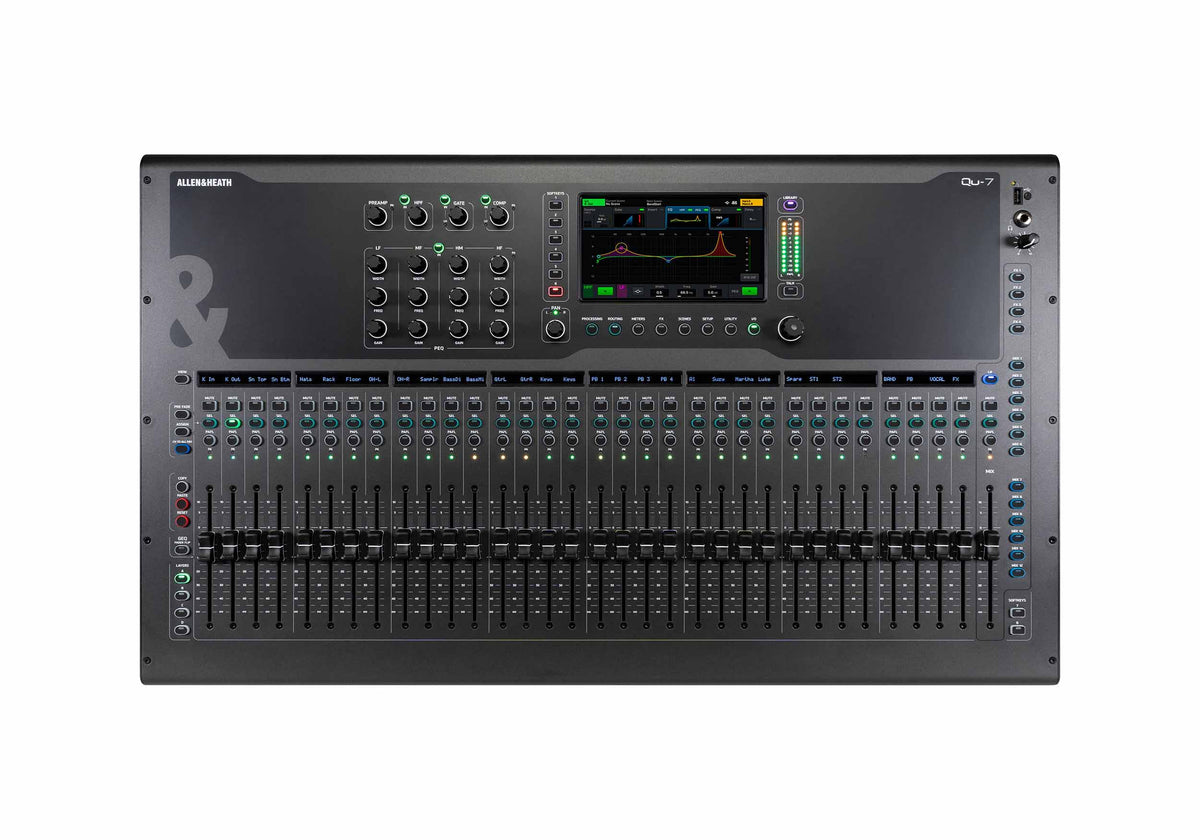Toggle the HPF In button
Image resolution: width=1200 pixels, height=840 pixels.
pos(406,199)
